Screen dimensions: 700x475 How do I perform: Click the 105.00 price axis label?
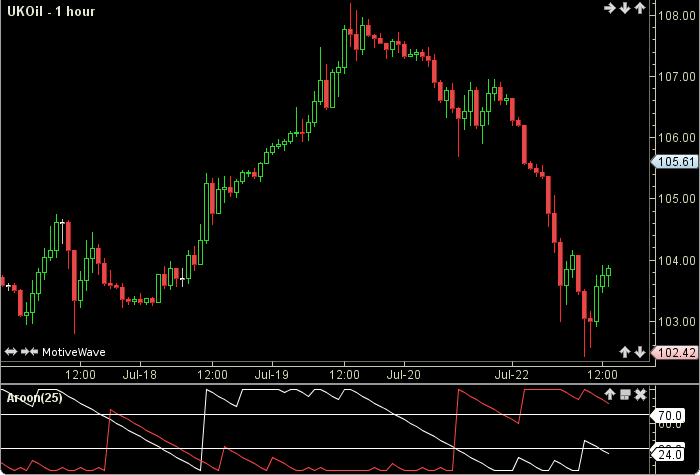(677, 198)
